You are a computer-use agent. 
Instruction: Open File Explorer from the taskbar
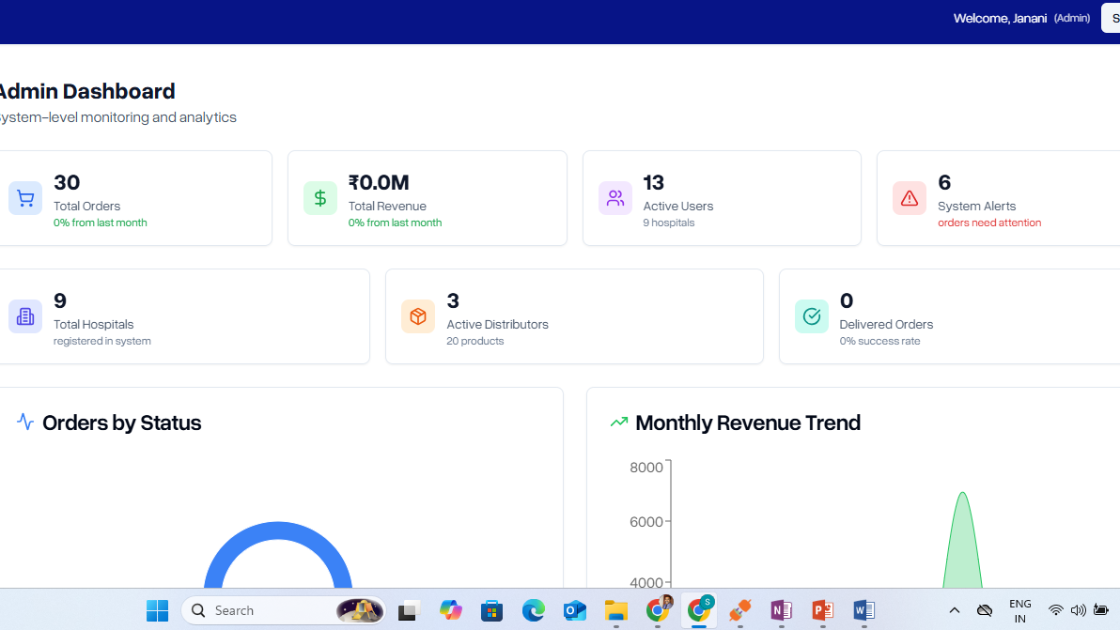[616, 611]
